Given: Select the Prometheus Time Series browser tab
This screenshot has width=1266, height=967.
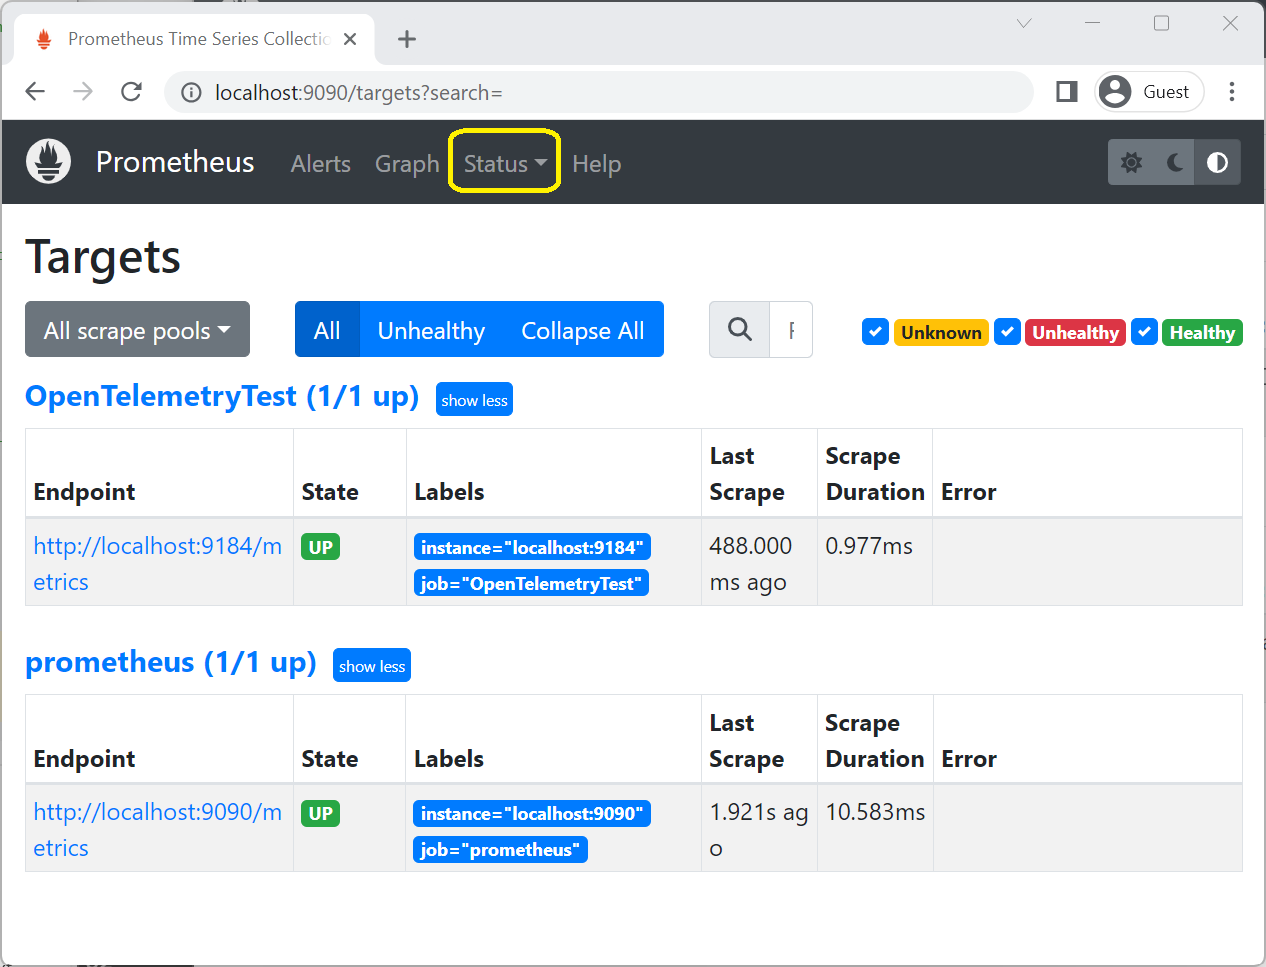Looking at the screenshot, I should [x=195, y=39].
